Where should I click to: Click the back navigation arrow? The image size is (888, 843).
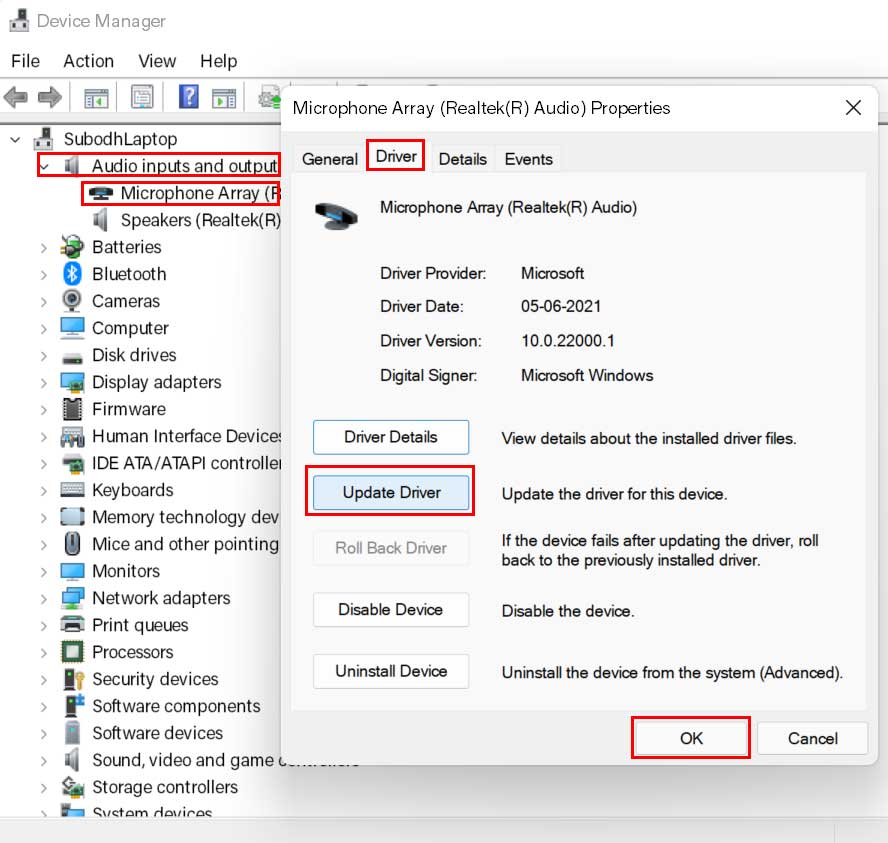tap(16, 96)
